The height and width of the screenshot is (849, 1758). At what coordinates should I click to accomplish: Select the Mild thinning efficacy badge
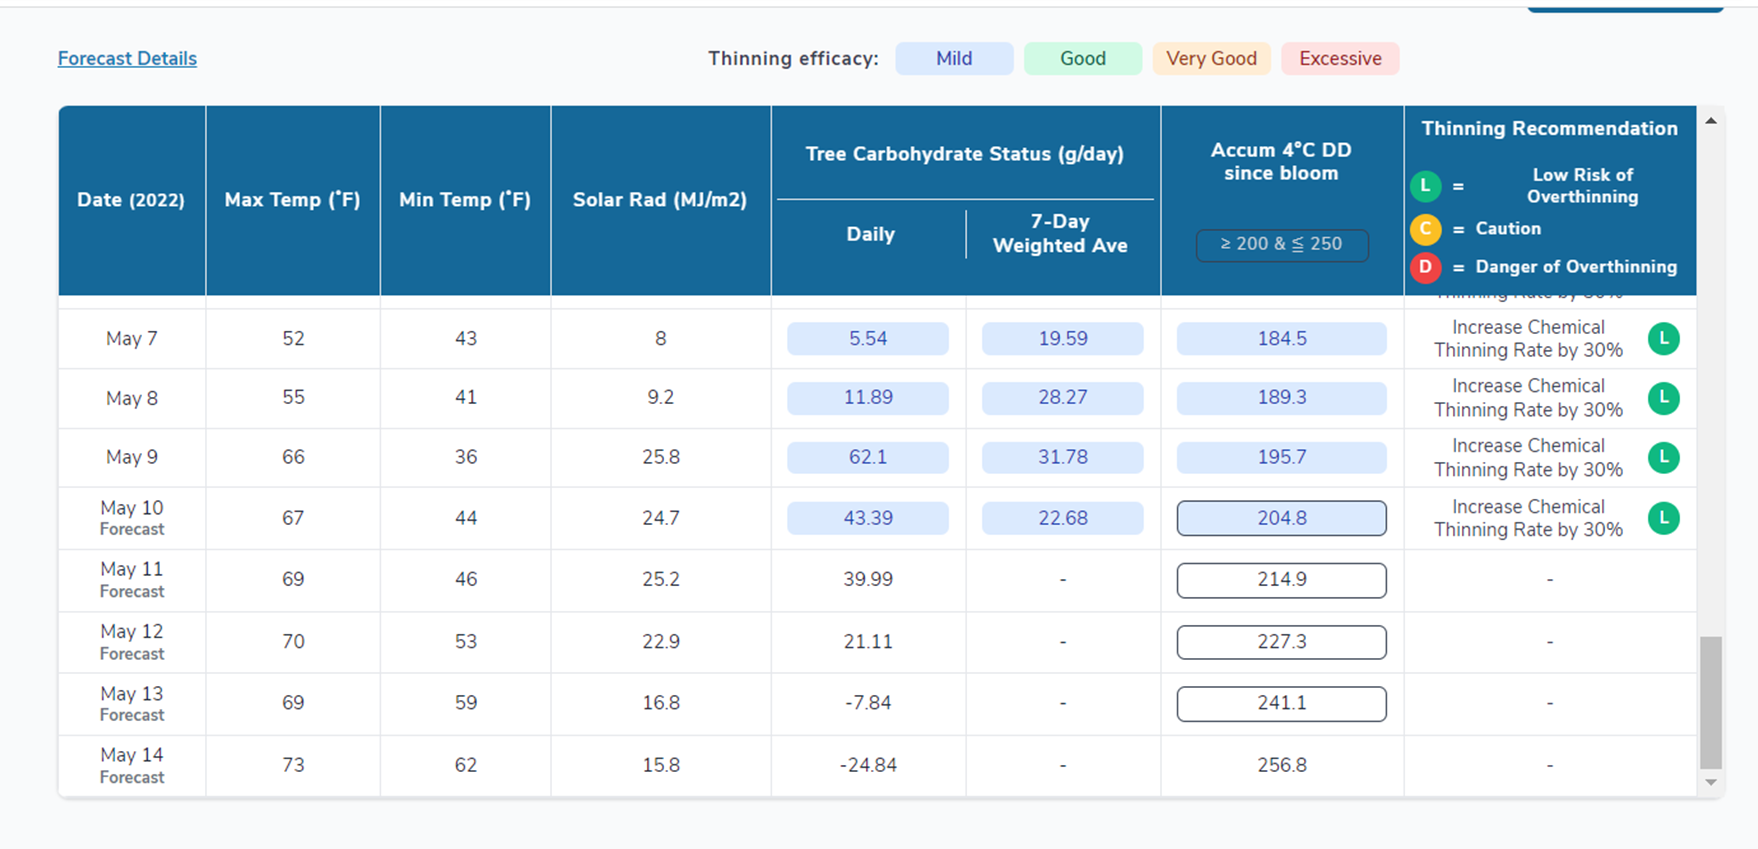pos(953,58)
